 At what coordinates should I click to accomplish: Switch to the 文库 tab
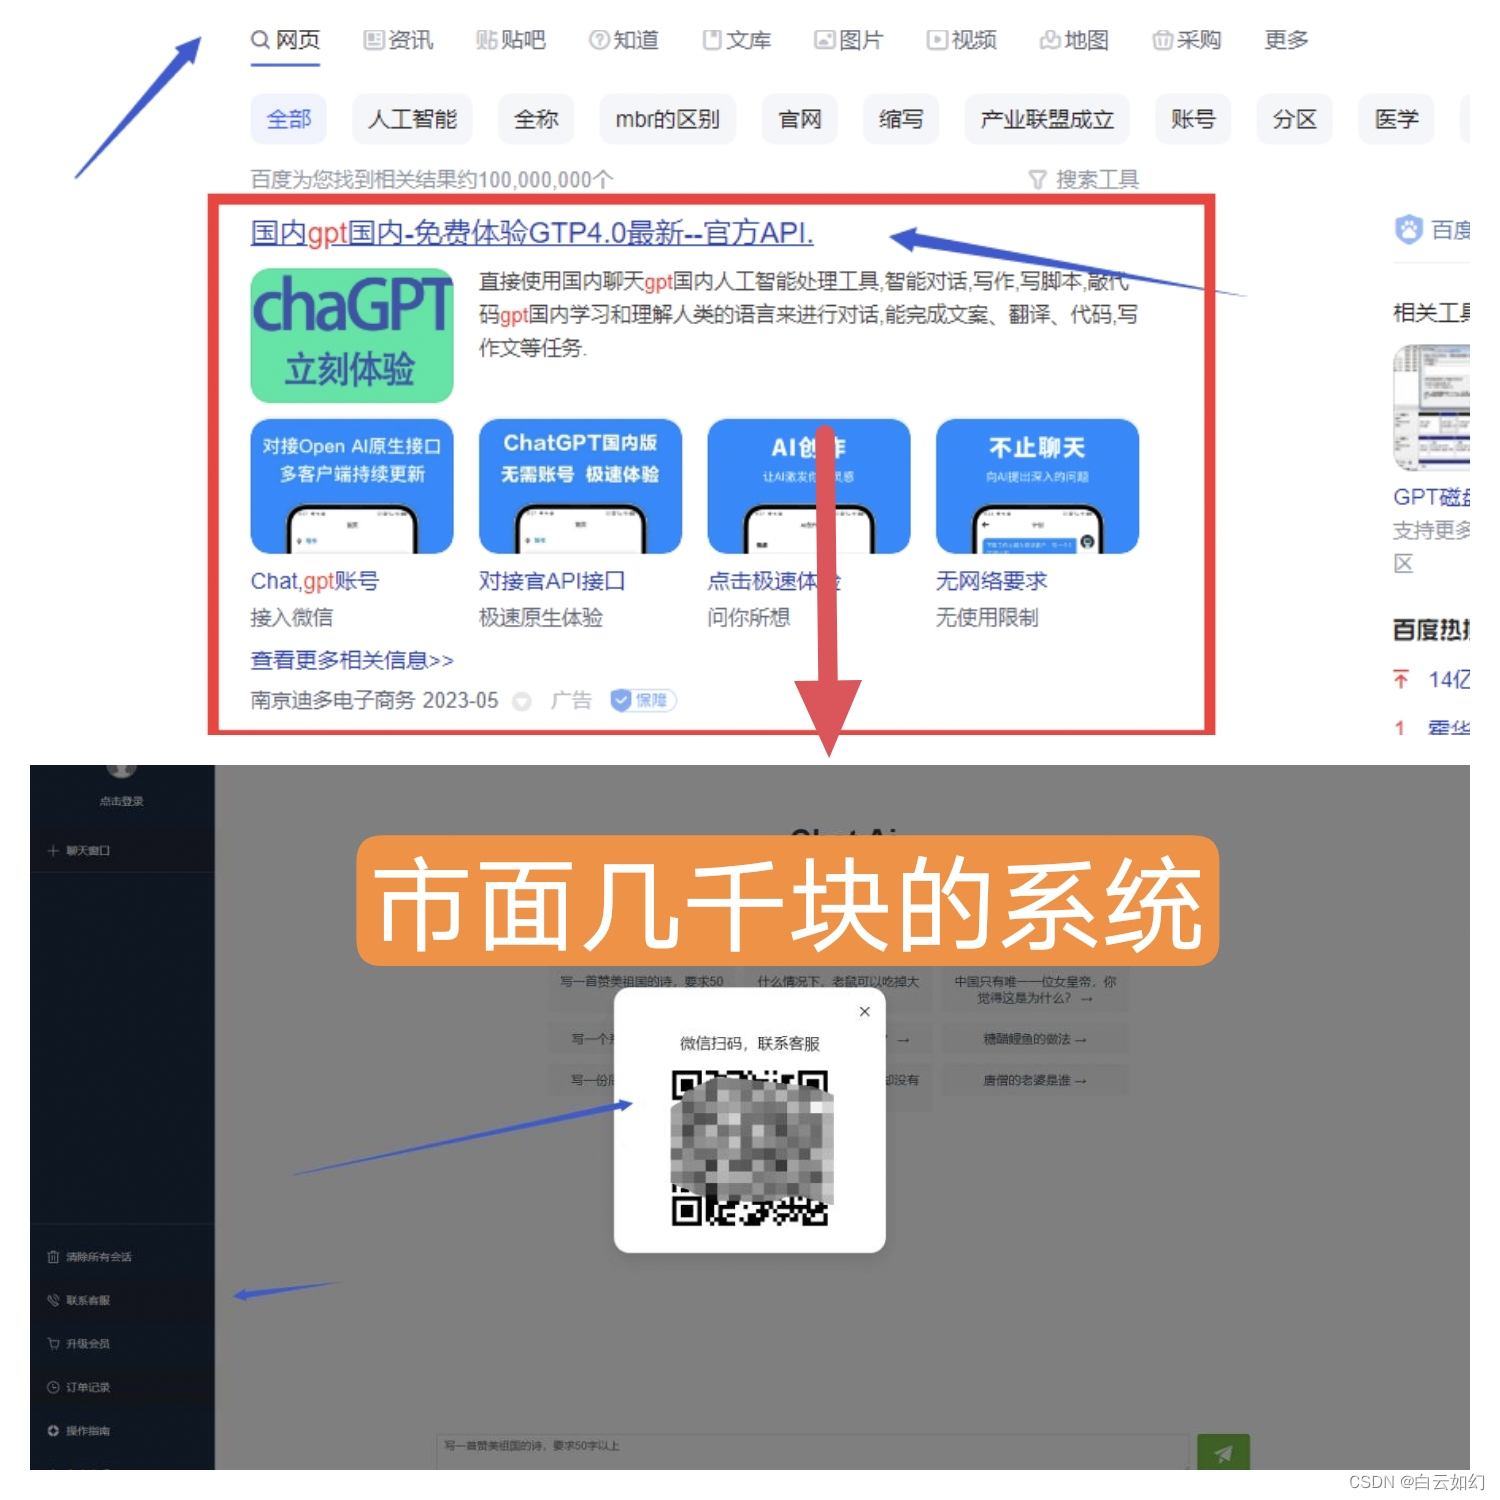pos(737,40)
